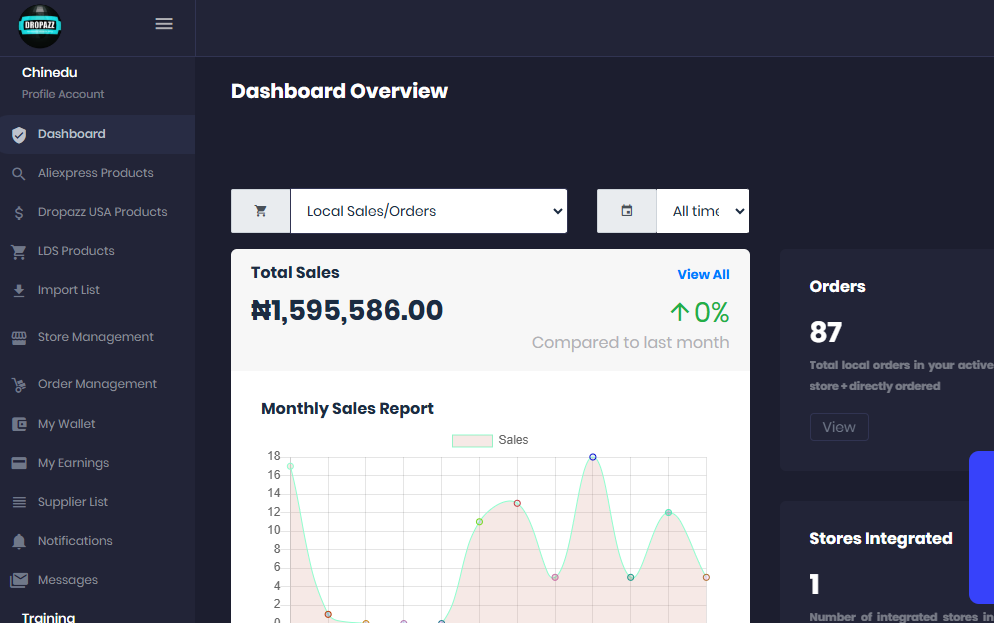Click the Store Management storefront icon

click(18, 338)
